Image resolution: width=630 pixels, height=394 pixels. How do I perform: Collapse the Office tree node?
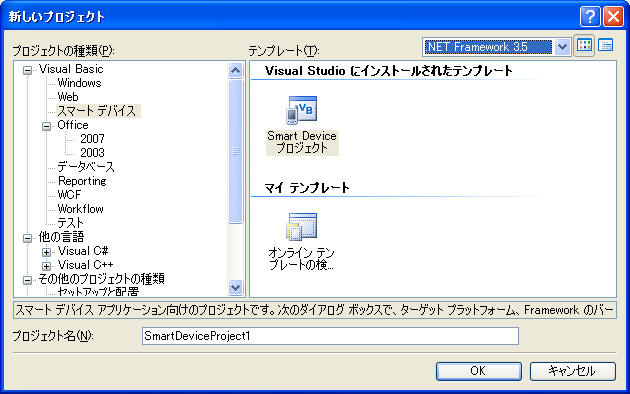click(x=47, y=127)
